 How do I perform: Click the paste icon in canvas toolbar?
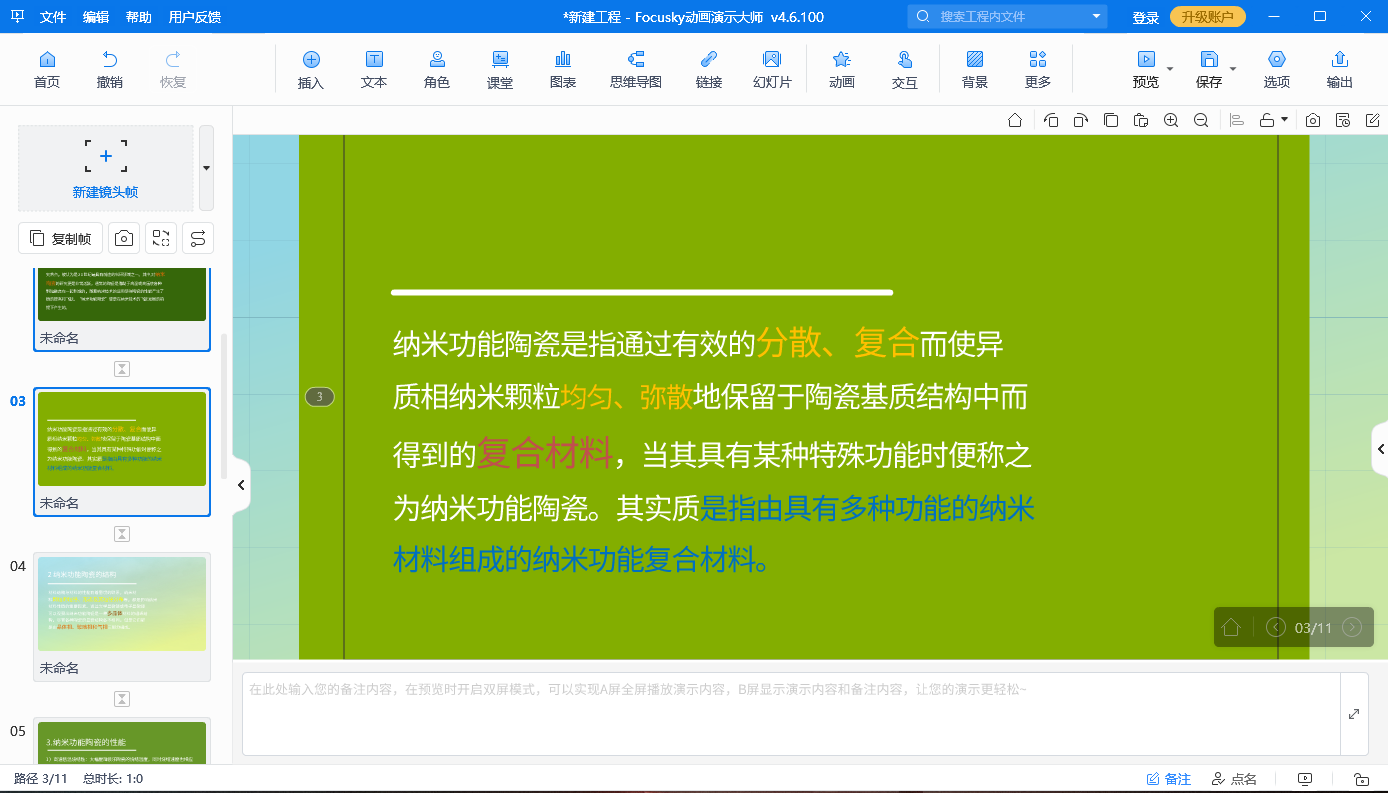(x=1141, y=120)
